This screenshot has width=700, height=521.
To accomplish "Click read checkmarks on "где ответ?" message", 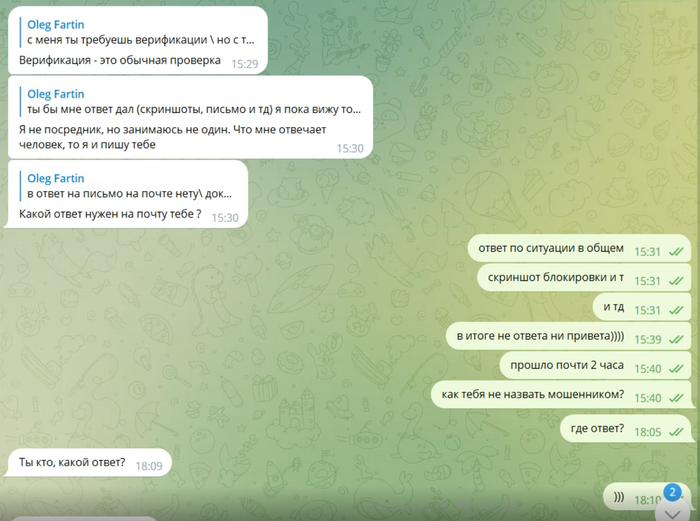I will [x=676, y=432].
